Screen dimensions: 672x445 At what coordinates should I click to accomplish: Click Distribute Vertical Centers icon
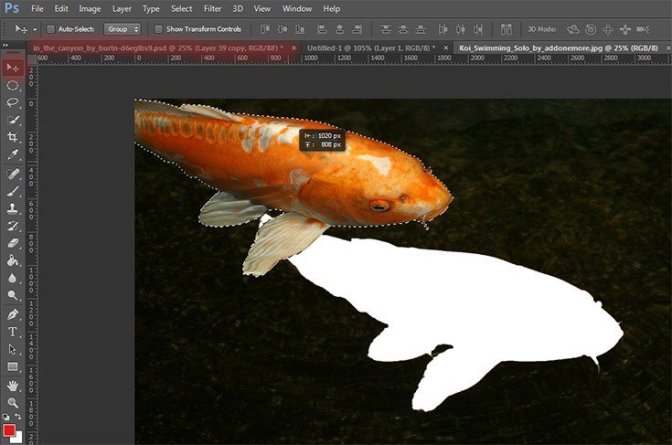pyautogui.click(x=403, y=29)
